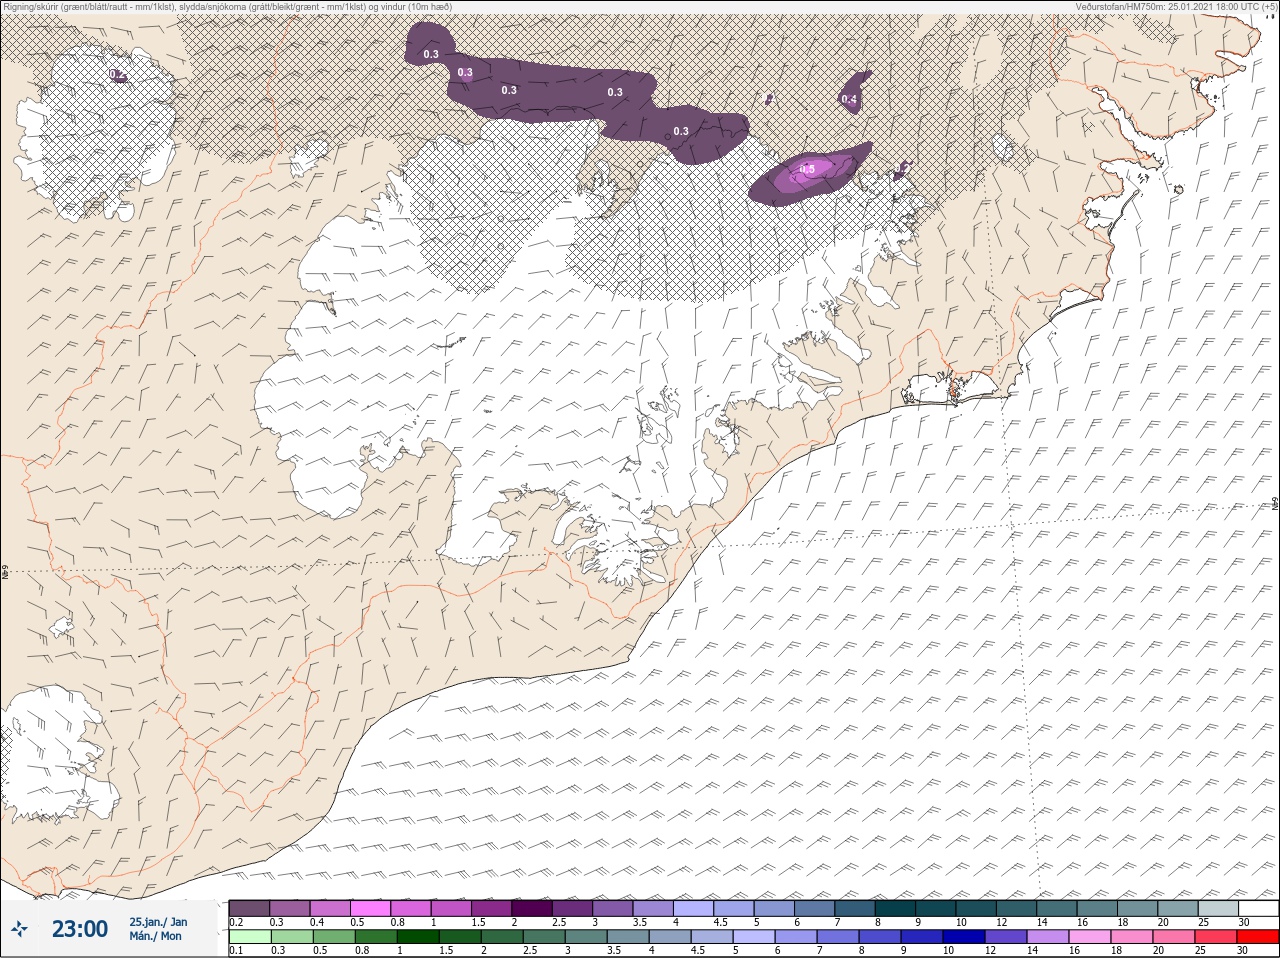Select upper legend swatch between 4 and 4.5
The width and height of the screenshot is (1280, 958).
pyautogui.click(x=694, y=908)
